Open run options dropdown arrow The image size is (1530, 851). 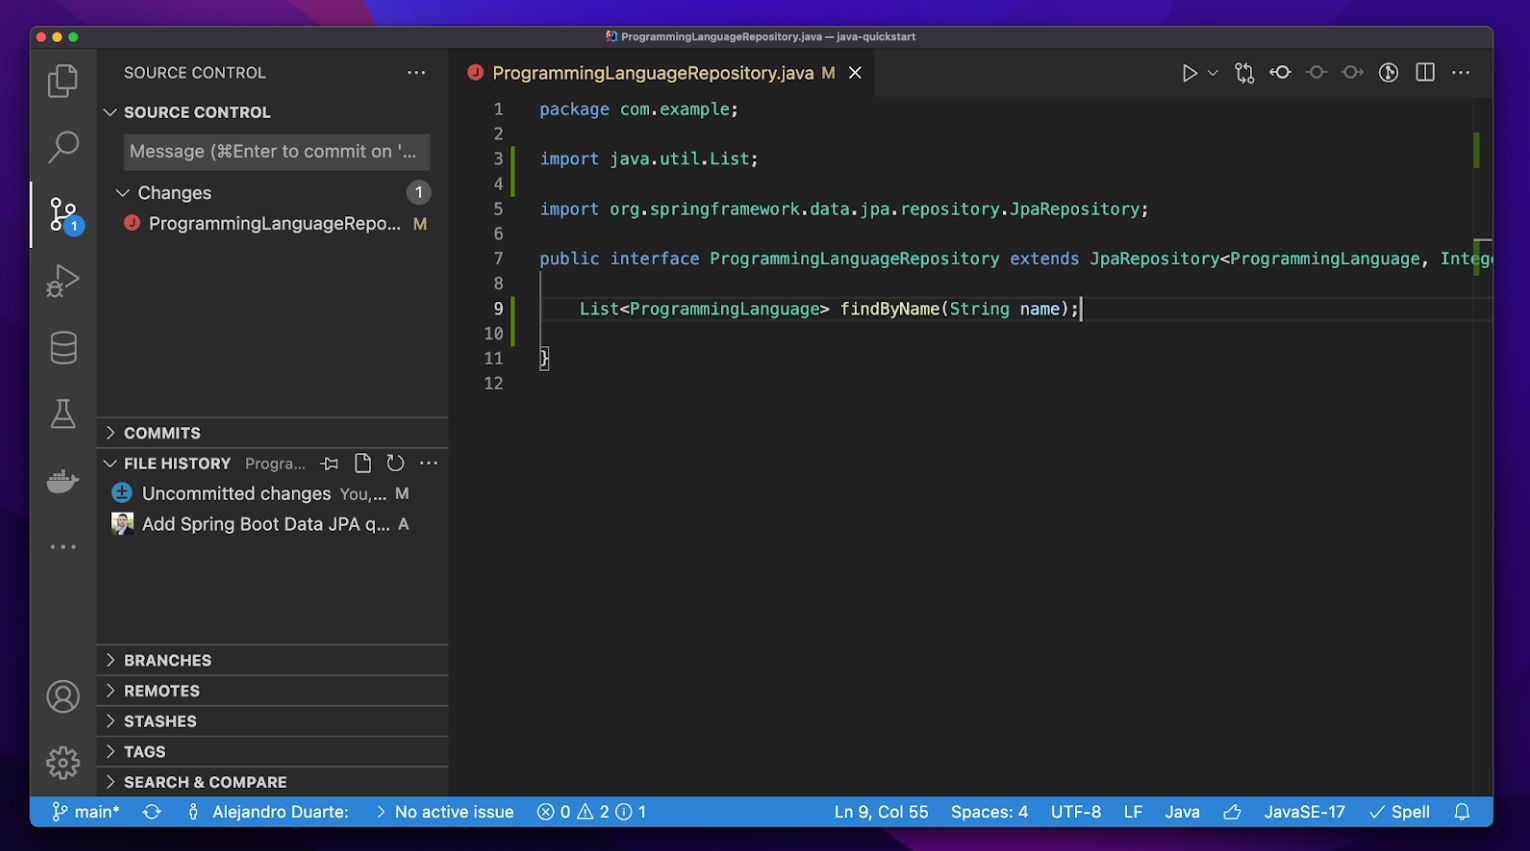coord(1213,73)
